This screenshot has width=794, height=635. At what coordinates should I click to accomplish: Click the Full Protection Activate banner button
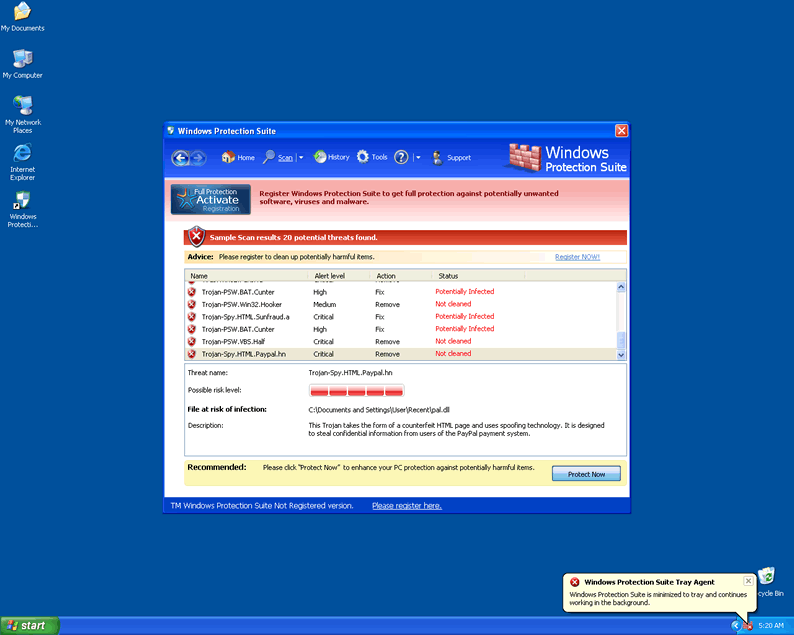pos(210,199)
